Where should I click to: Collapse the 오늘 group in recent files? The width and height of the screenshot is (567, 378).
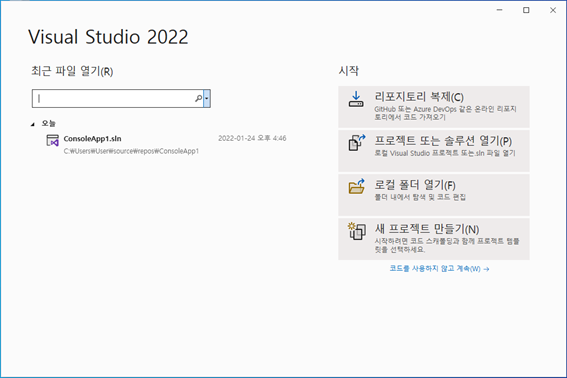[33, 124]
